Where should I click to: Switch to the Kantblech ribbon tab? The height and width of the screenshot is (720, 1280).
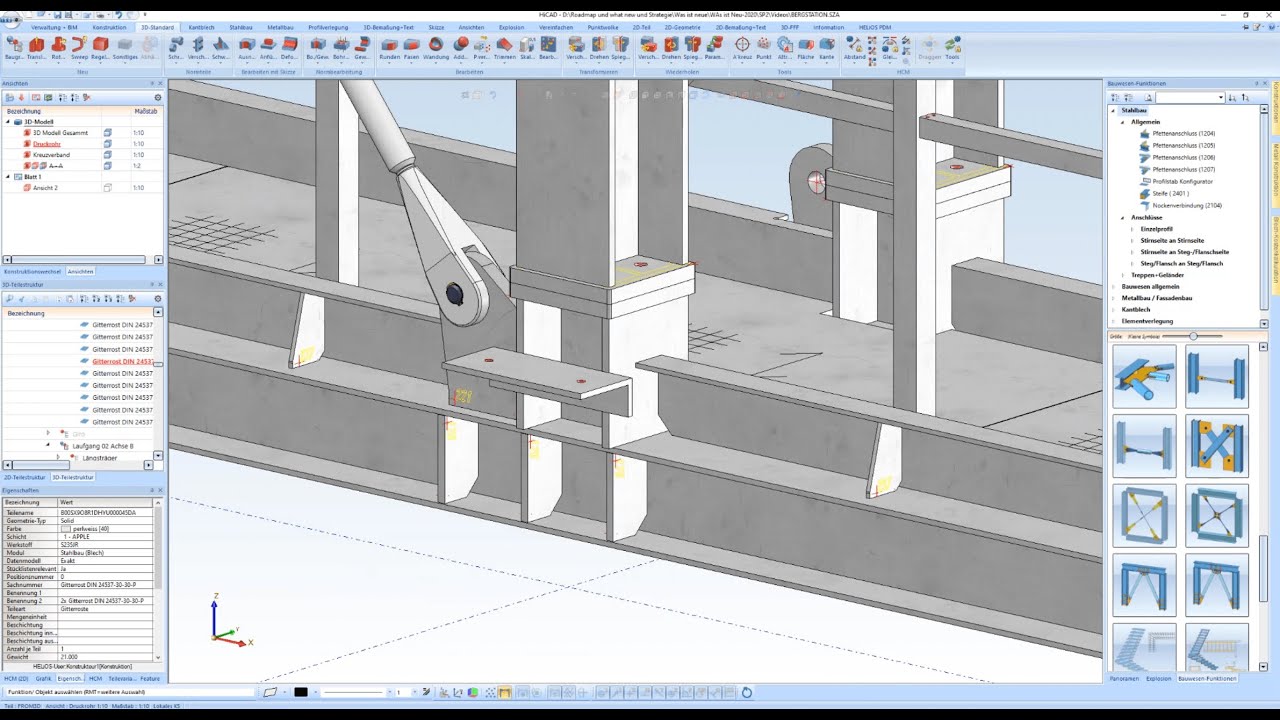coord(201,27)
